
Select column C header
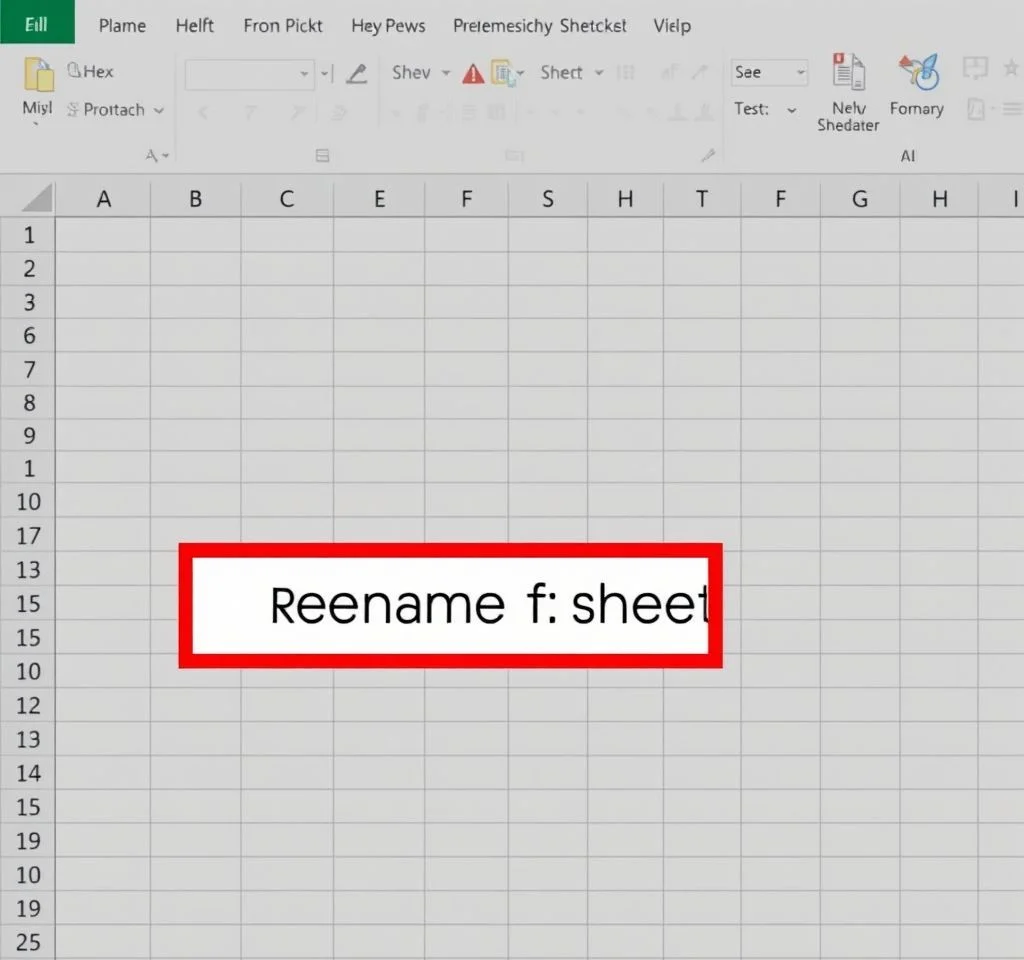click(x=287, y=199)
